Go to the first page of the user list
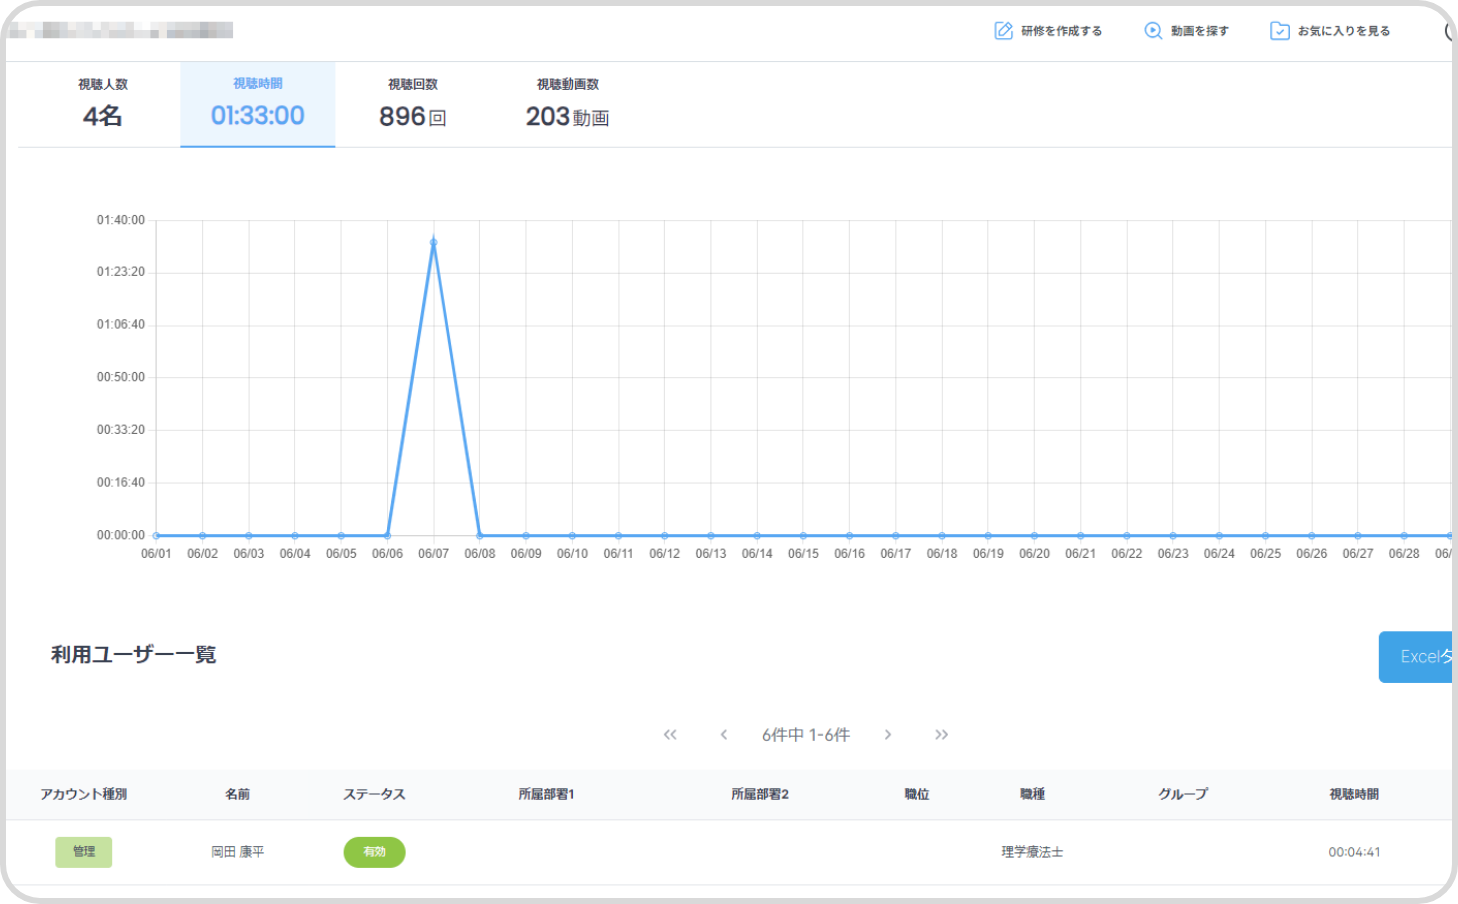1458x904 pixels. (670, 735)
